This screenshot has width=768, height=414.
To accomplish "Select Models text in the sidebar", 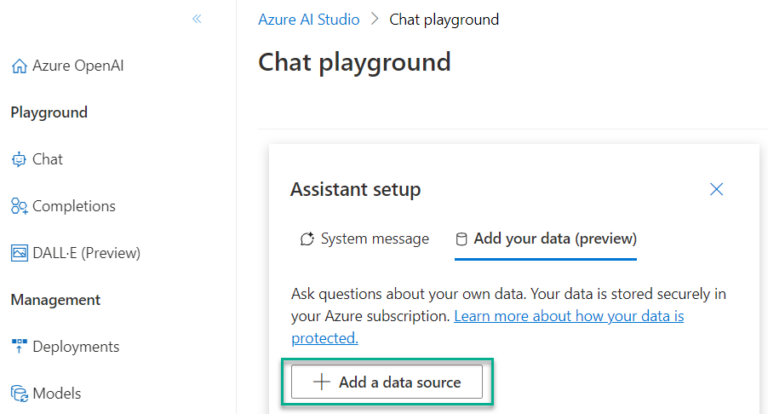I will [x=56, y=394].
